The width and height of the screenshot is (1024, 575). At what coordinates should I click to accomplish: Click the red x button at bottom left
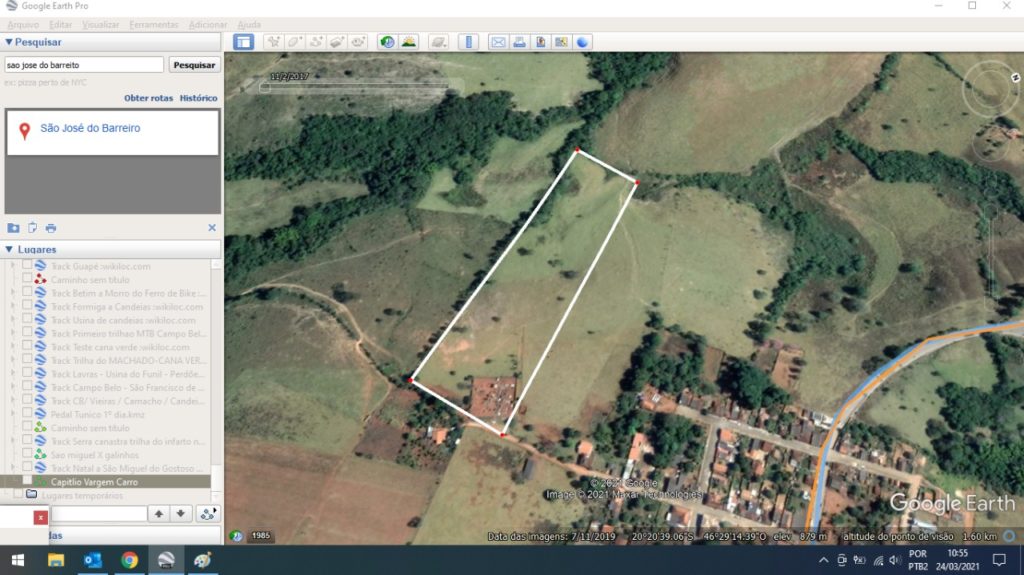click(40, 518)
